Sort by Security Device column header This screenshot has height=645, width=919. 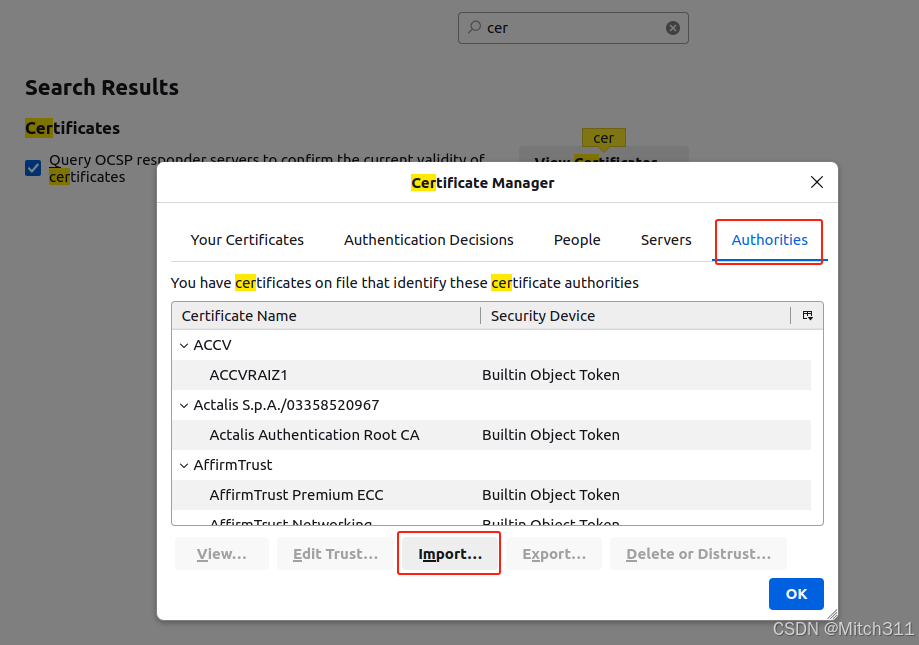tap(635, 316)
